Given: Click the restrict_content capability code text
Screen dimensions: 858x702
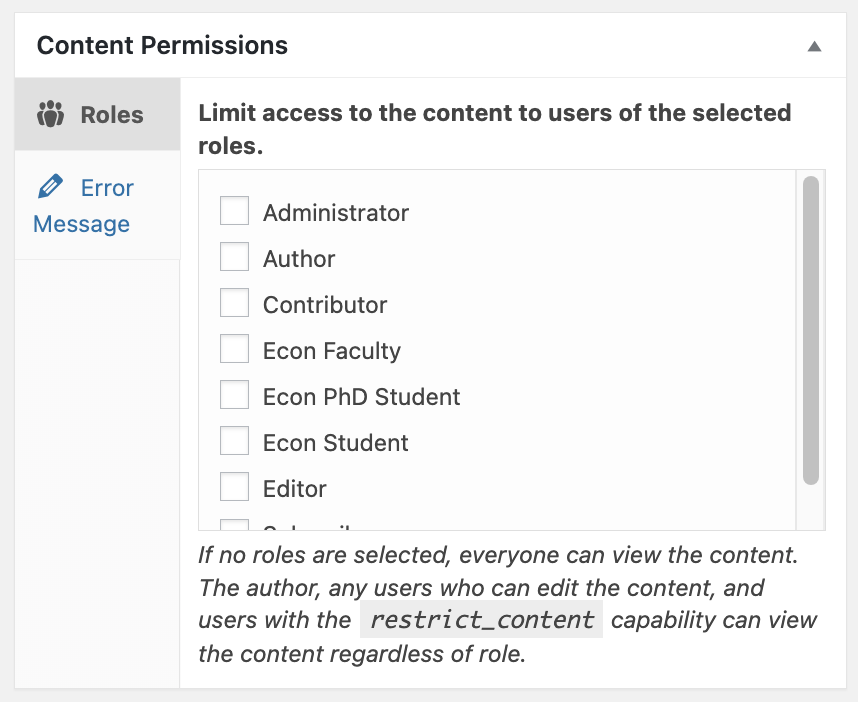Looking at the screenshot, I should pos(481,620).
